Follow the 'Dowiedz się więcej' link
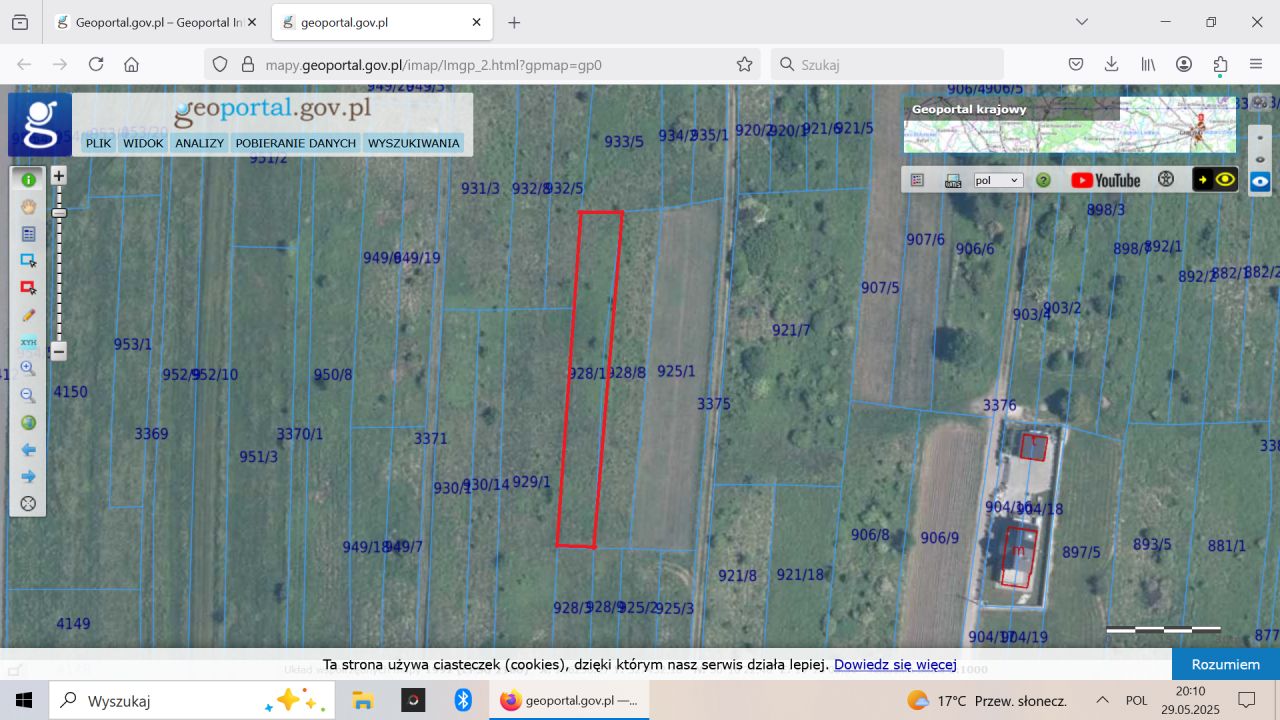Screen dimensions: 1280x720 (895, 665)
